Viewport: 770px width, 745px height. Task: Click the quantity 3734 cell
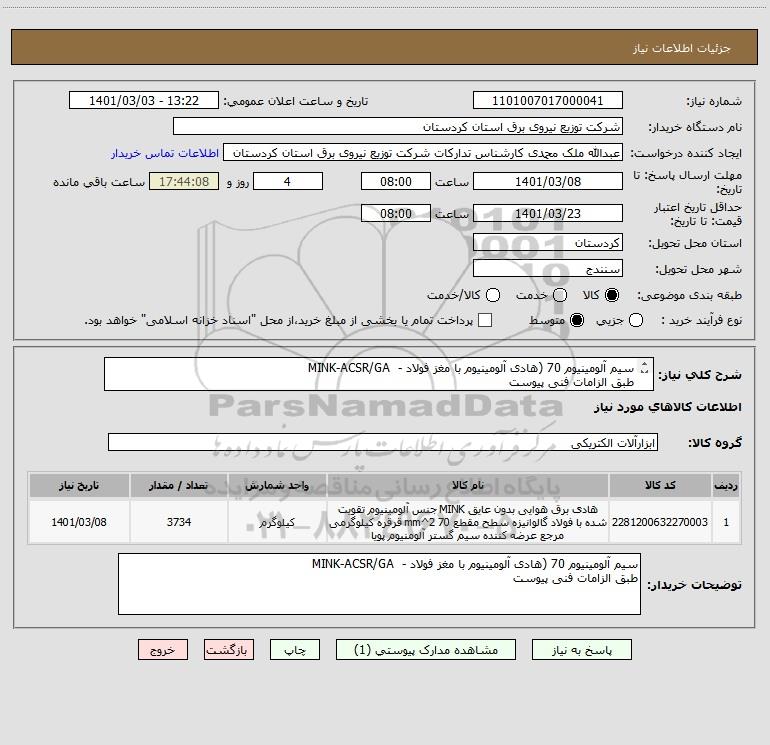click(x=179, y=522)
